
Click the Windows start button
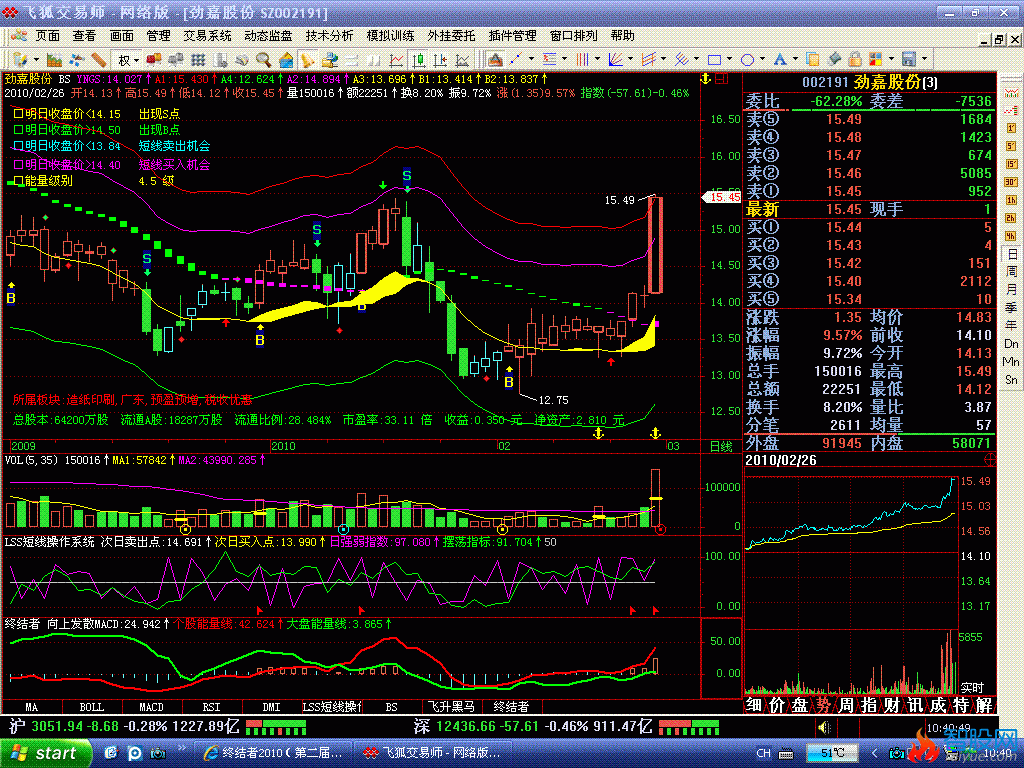pyautogui.click(x=44, y=753)
